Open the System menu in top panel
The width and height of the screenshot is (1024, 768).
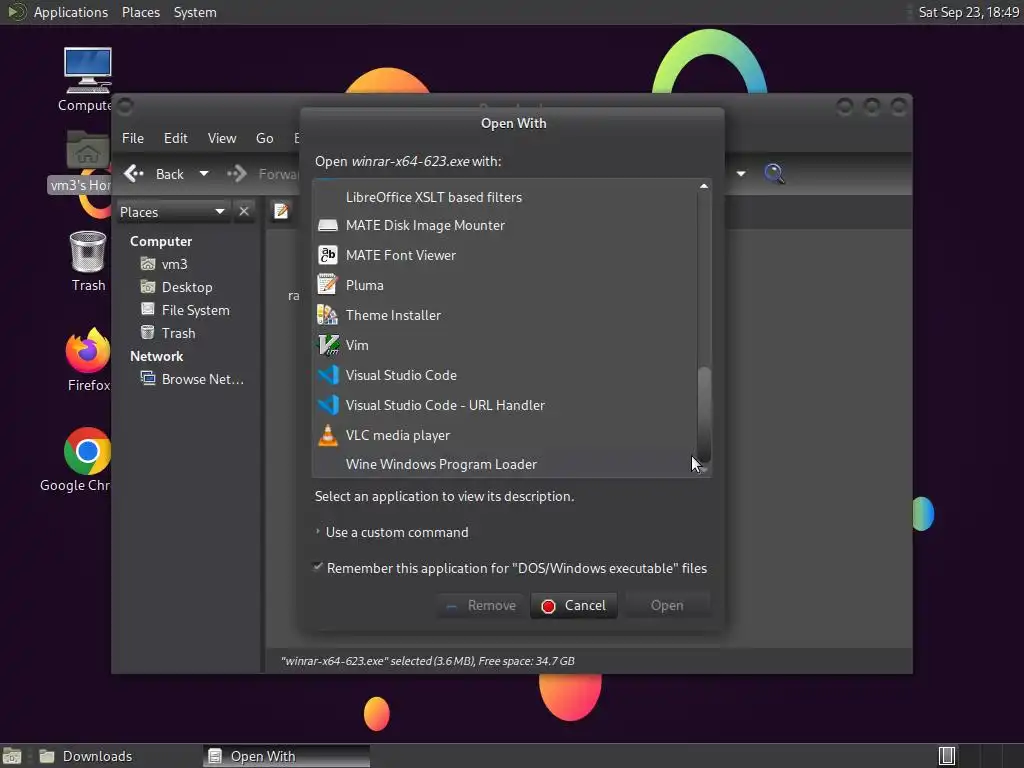point(195,12)
